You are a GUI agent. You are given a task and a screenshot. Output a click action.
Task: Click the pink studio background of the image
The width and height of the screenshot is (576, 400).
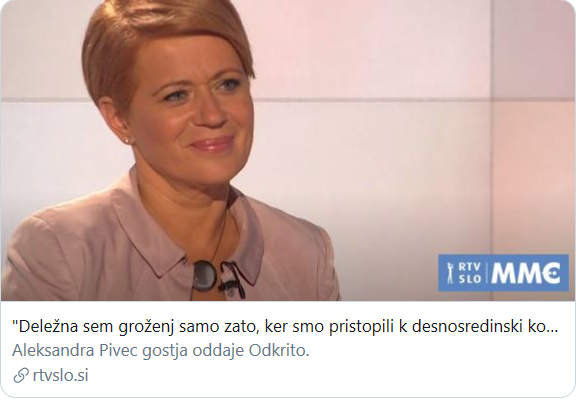404,129
